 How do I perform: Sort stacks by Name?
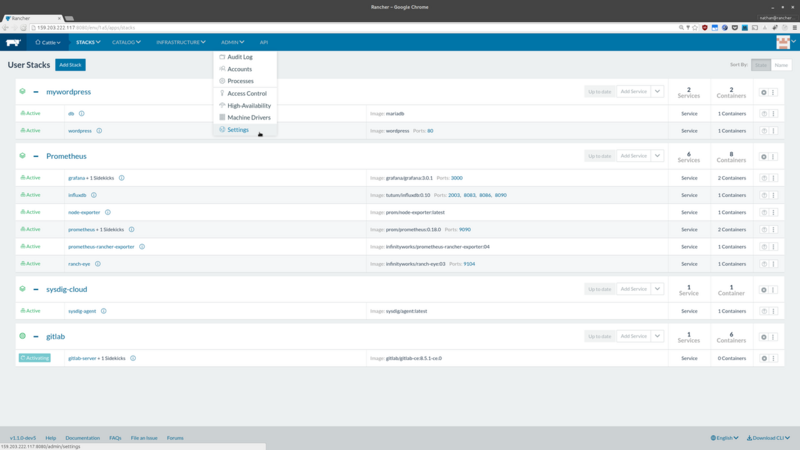pyautogui.click(x=781, y=65)
